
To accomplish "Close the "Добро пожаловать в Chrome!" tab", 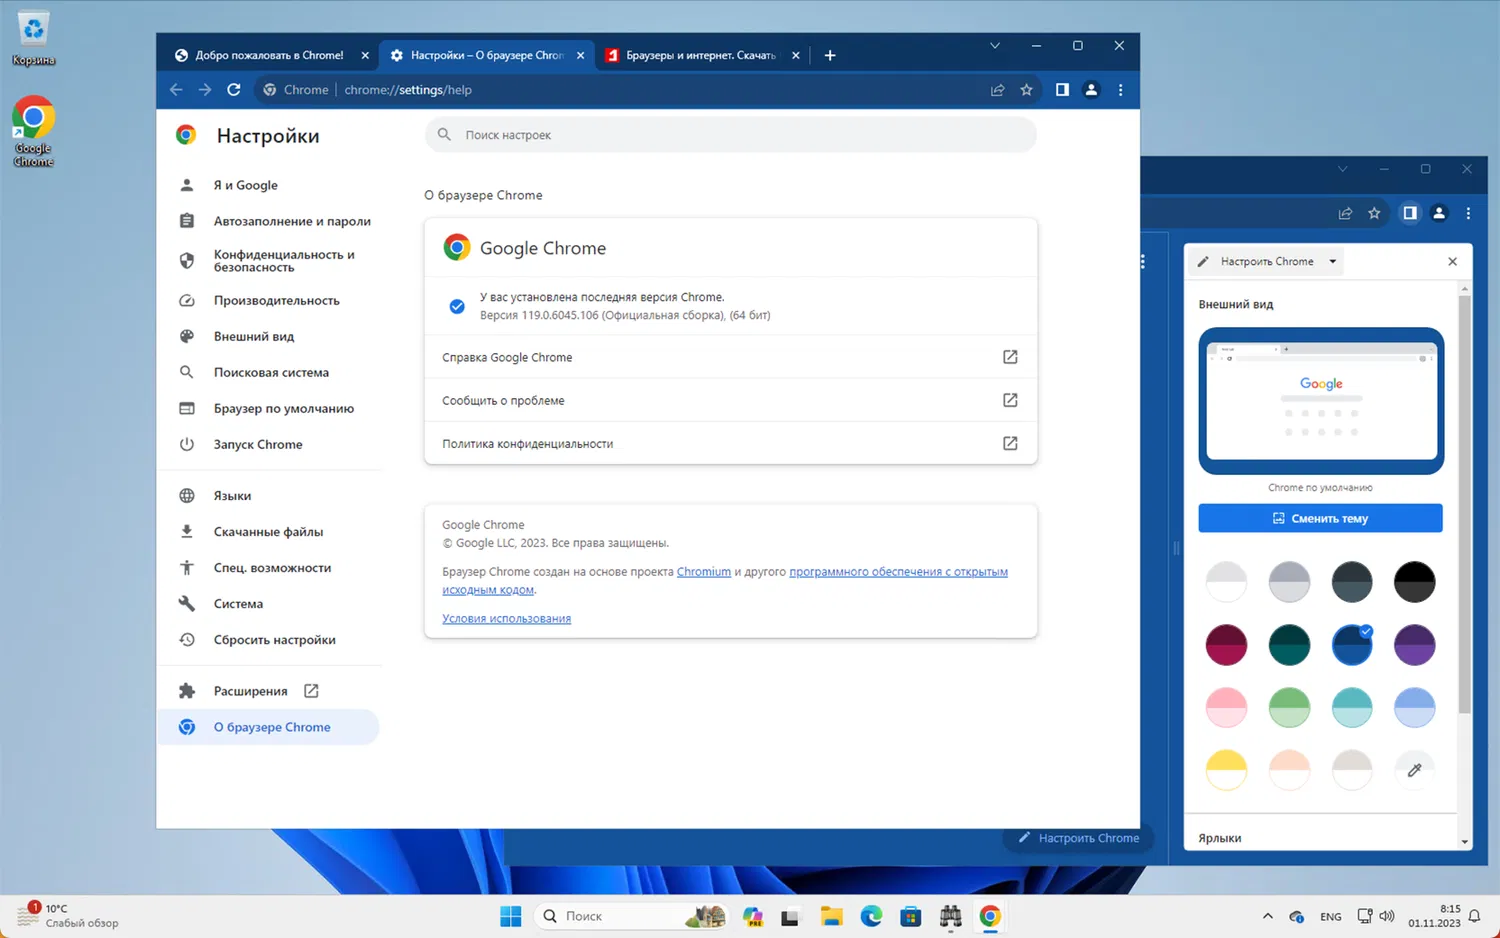I will (365, 55).
